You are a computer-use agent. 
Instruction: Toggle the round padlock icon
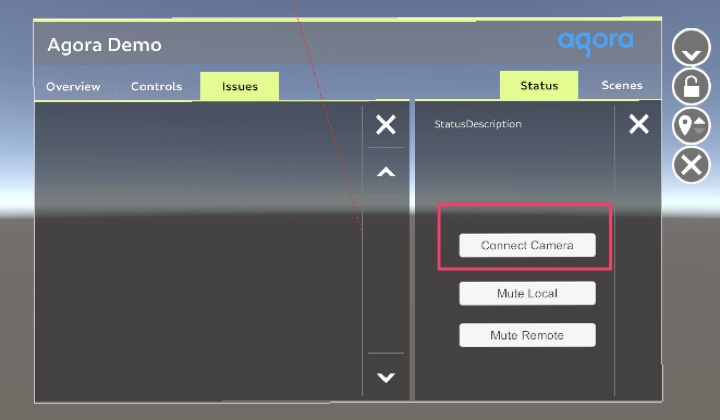[x=691, y=86]
